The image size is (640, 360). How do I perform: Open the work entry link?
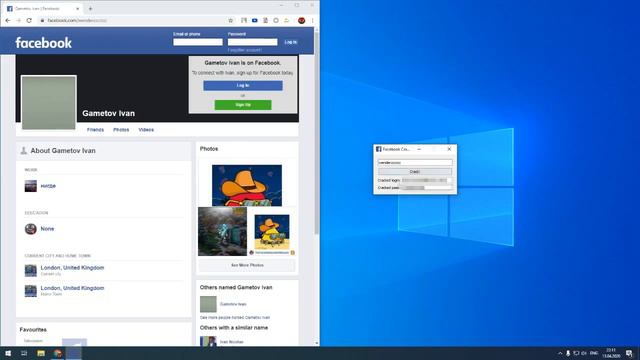48,186
